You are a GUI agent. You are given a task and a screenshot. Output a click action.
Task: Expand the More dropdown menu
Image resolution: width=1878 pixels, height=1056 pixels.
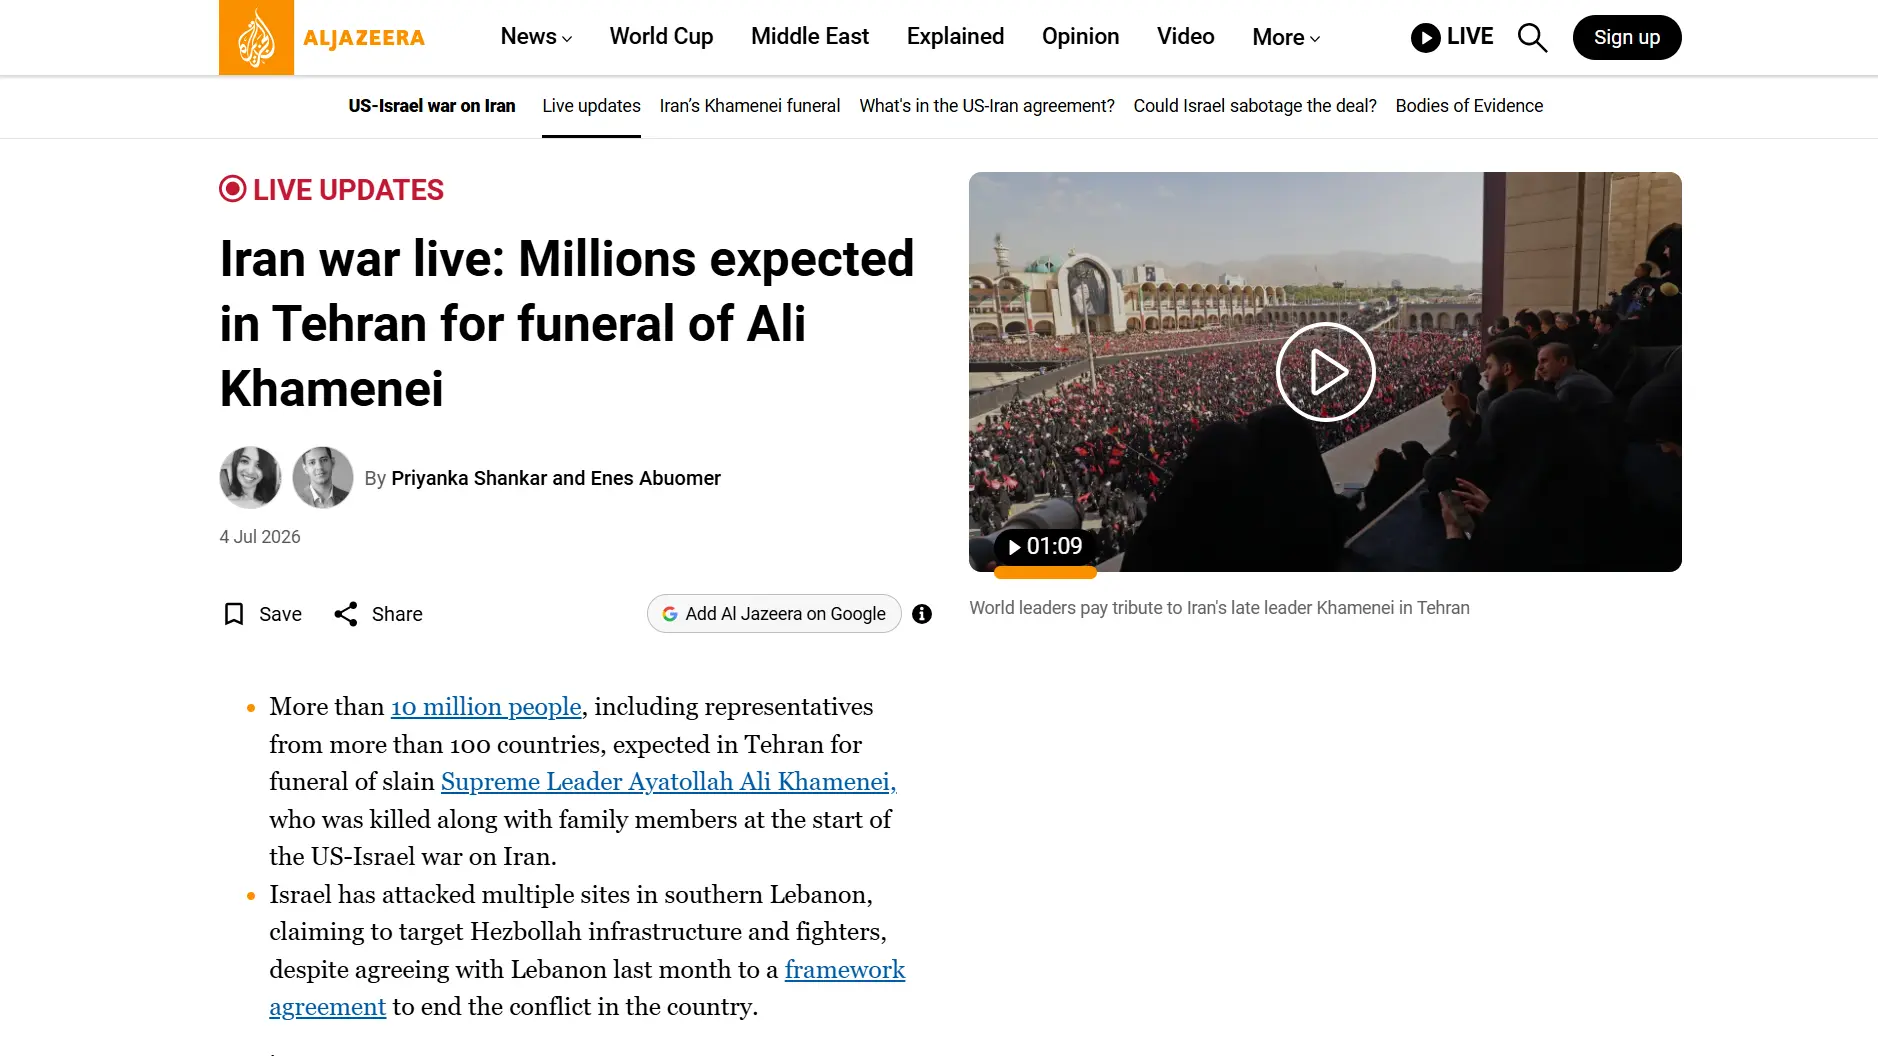point(1286,37)
